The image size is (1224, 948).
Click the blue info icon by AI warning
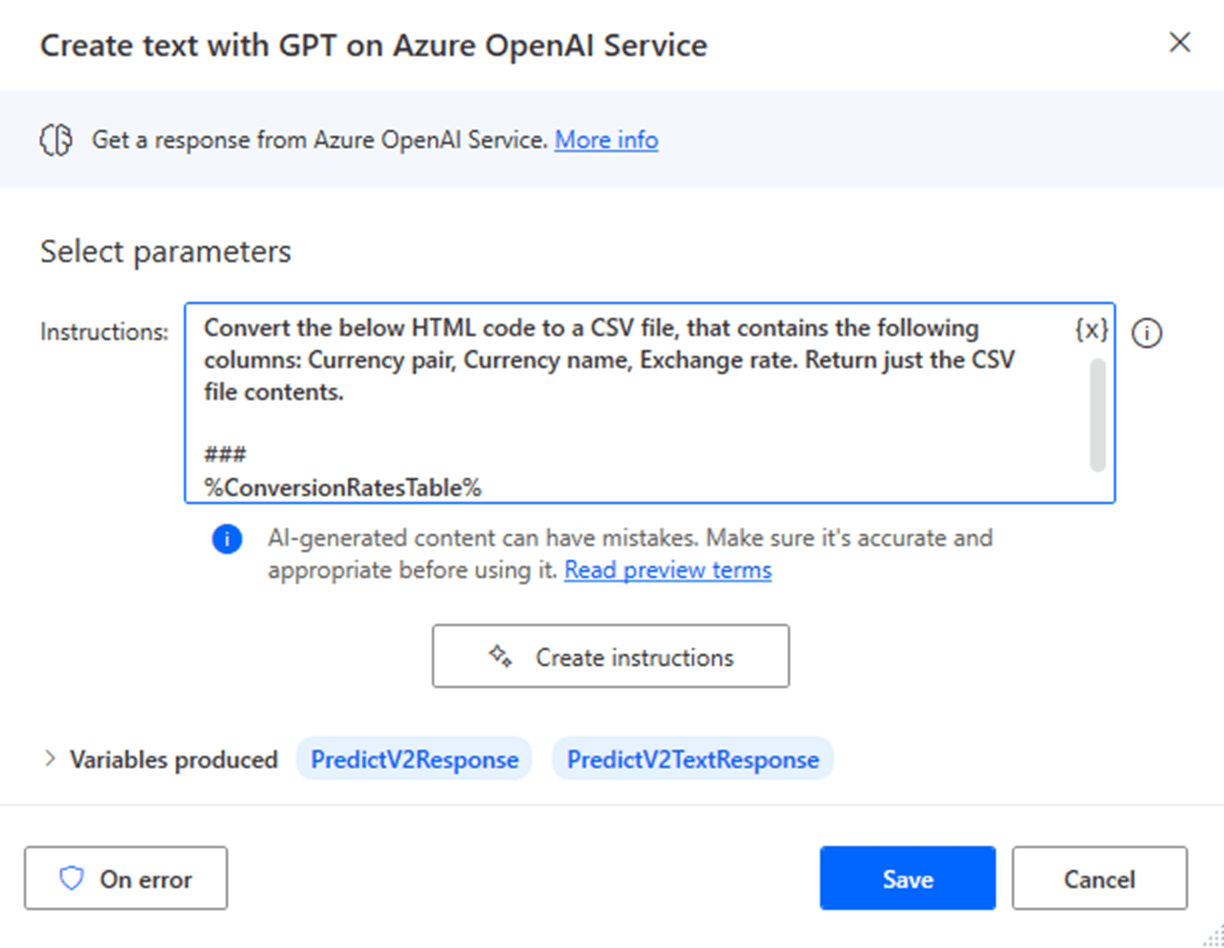point(227,540)
